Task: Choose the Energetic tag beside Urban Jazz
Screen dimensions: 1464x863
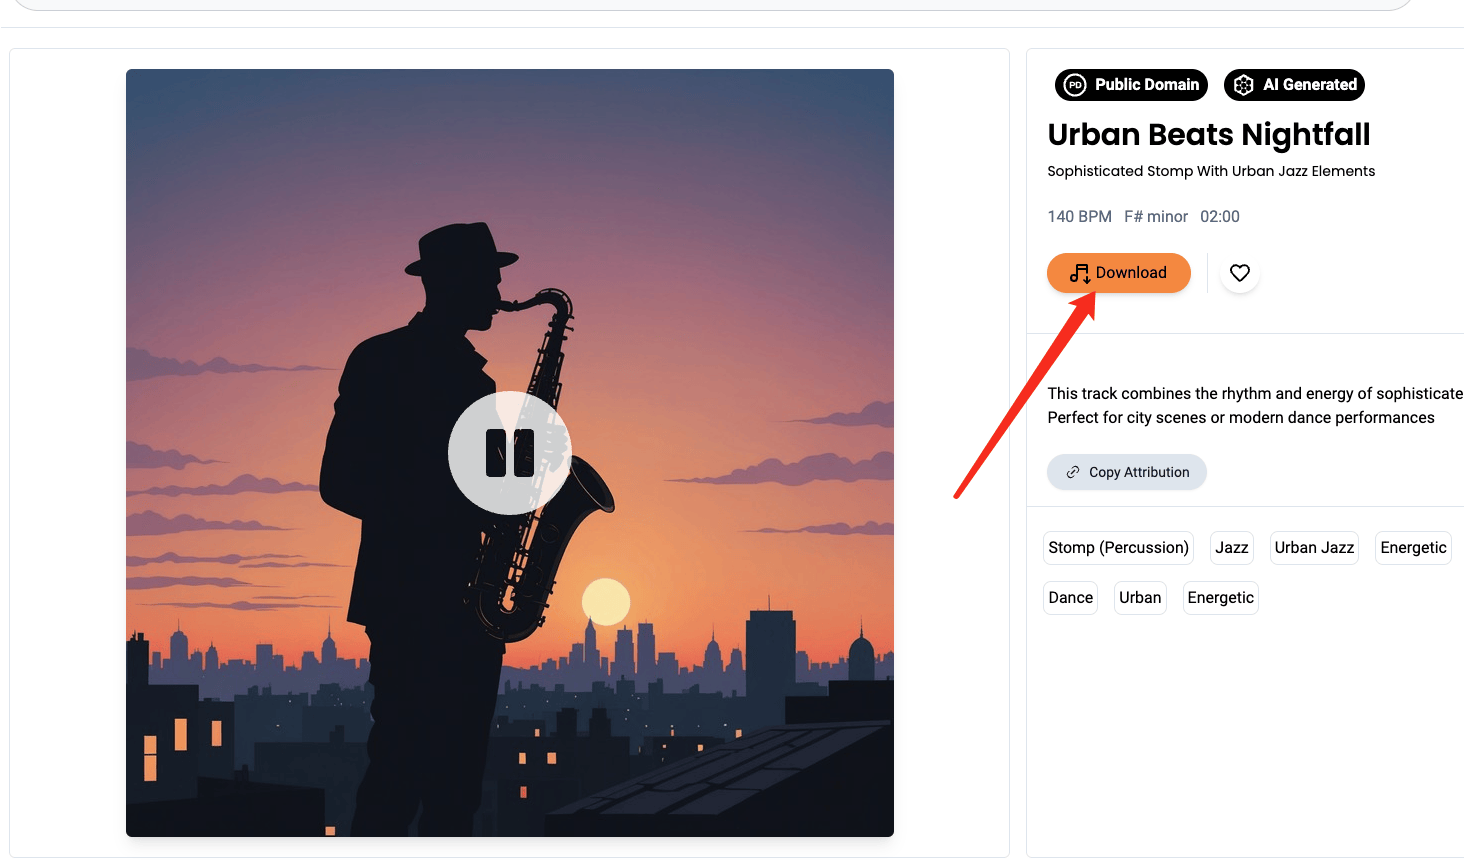Action: [x=1413, y=548]
